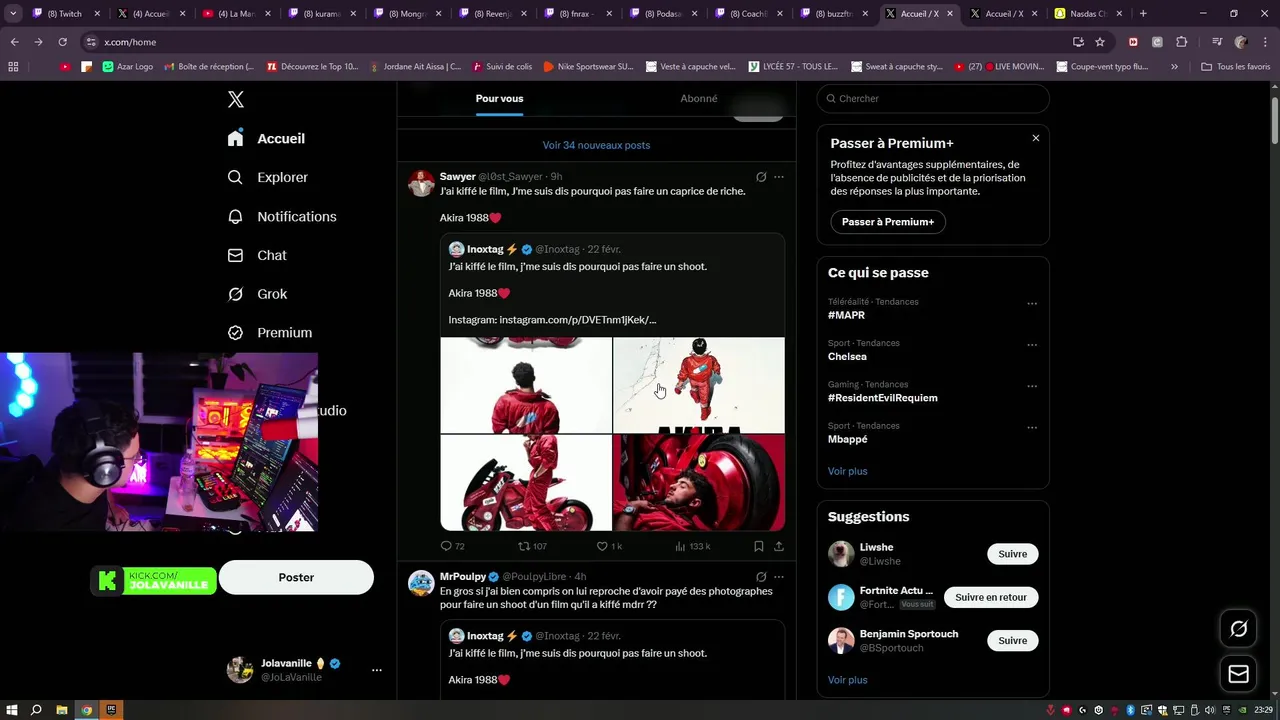View post stats showing 133 k

[693, 546]
